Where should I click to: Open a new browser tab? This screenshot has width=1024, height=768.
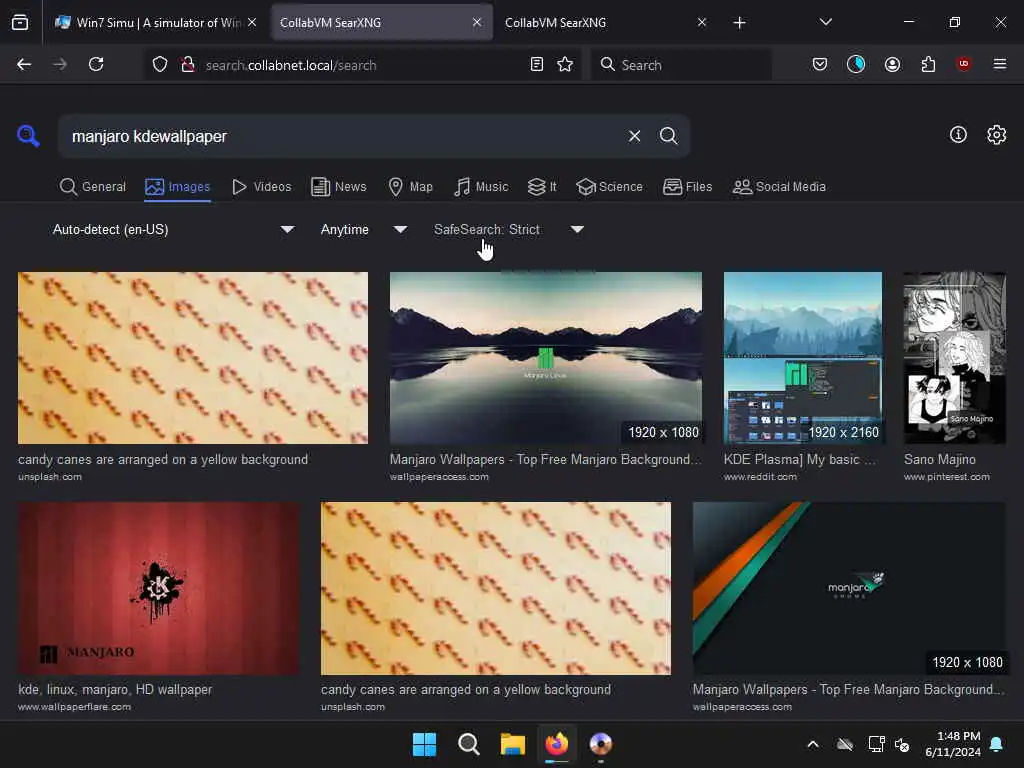(x=739, y=23)
